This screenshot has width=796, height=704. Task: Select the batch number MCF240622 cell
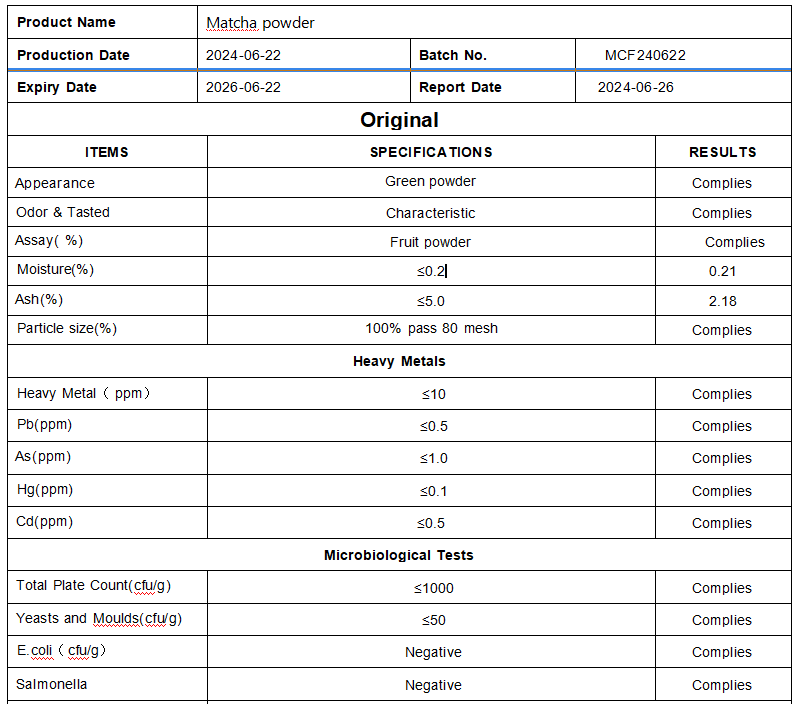645,55
